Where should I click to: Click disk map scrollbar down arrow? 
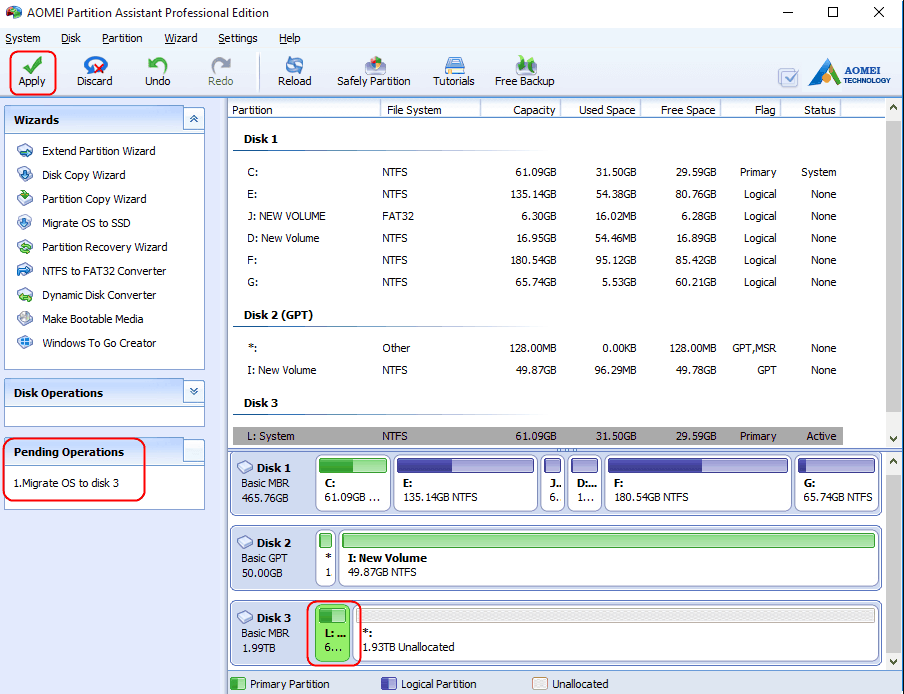[x=894, y=661]
